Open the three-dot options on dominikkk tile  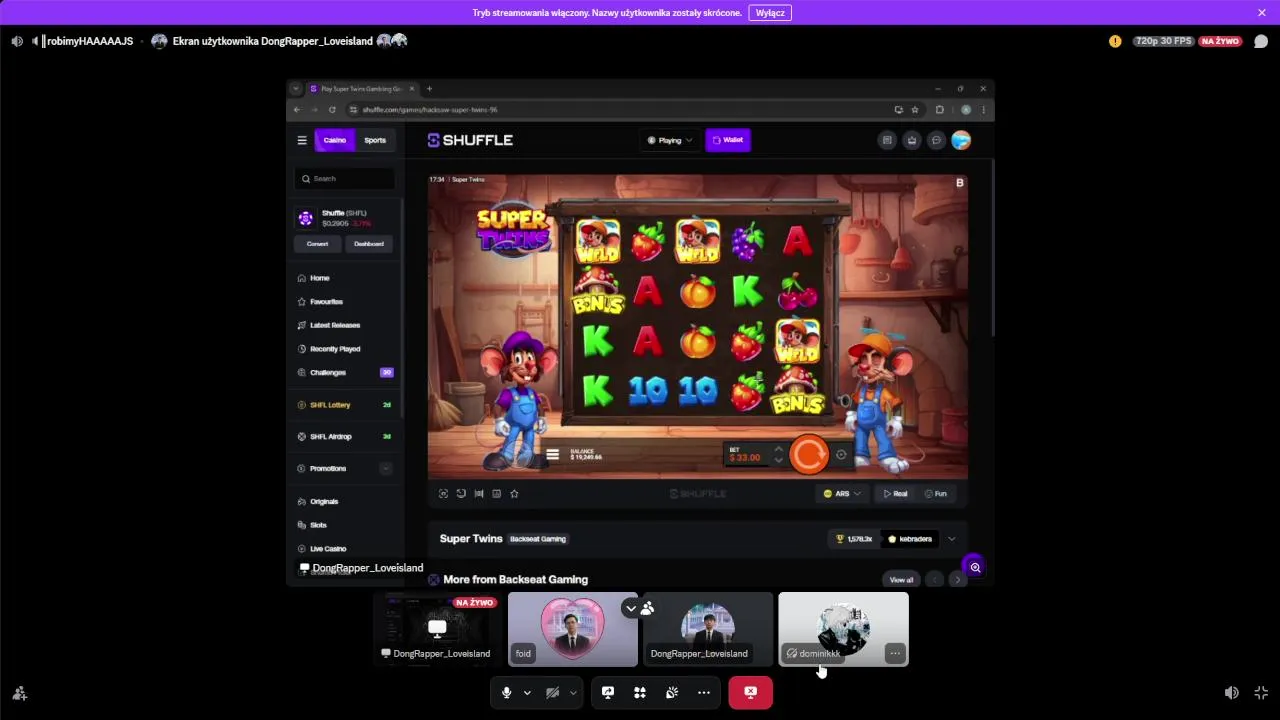click(x=895, y=653)
